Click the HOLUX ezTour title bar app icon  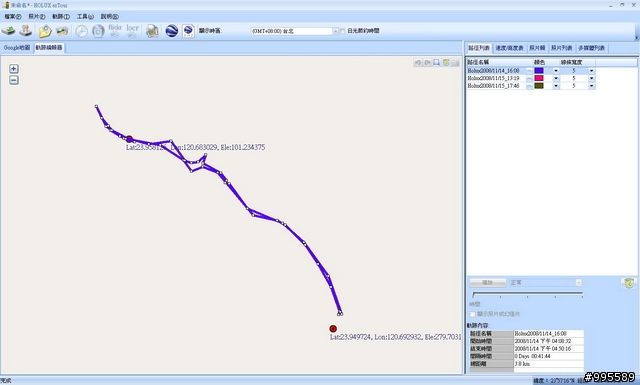(x=6, y=5)
